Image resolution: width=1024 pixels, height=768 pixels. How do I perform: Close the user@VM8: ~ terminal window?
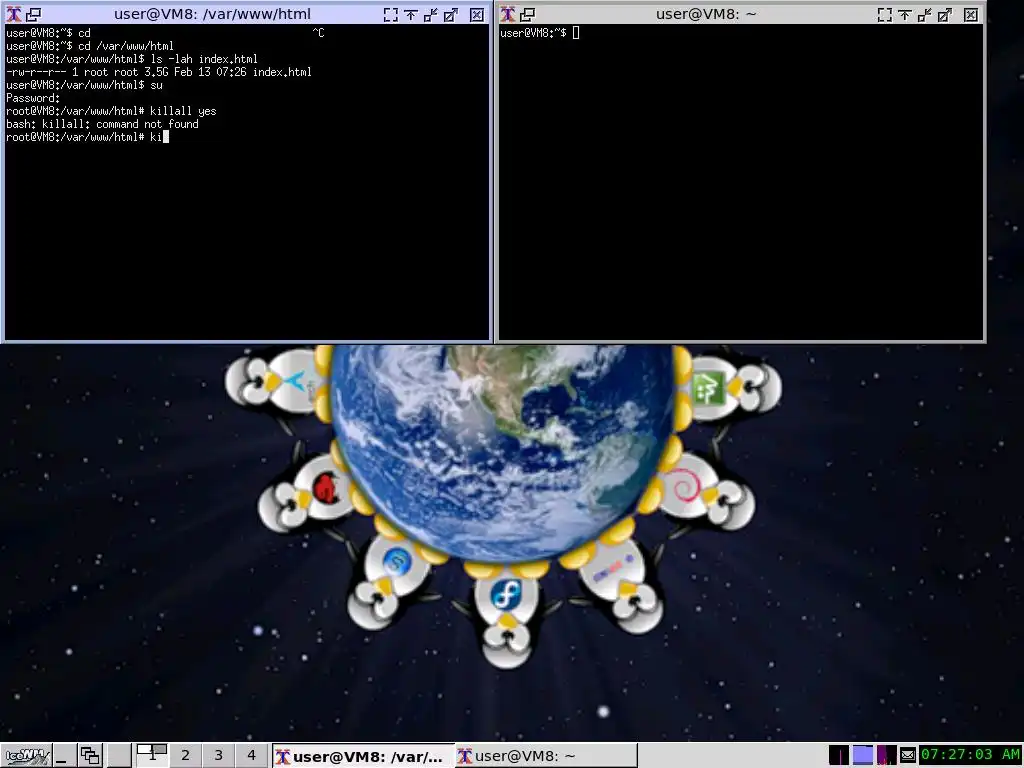point(971,14)
